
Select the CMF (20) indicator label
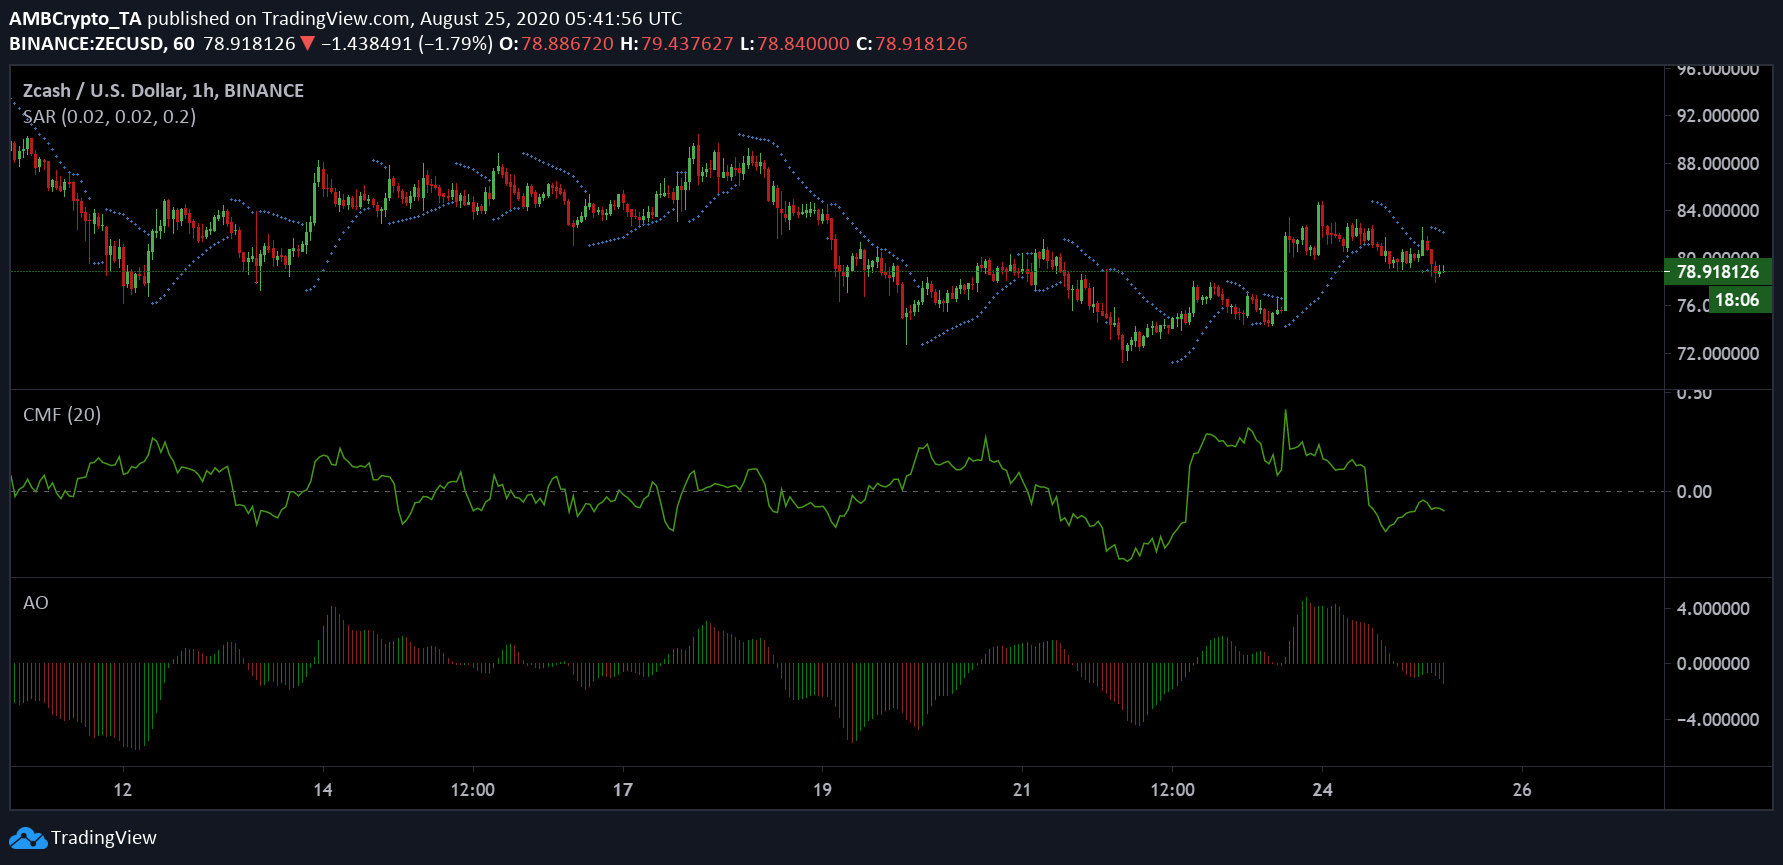(62, 415)
